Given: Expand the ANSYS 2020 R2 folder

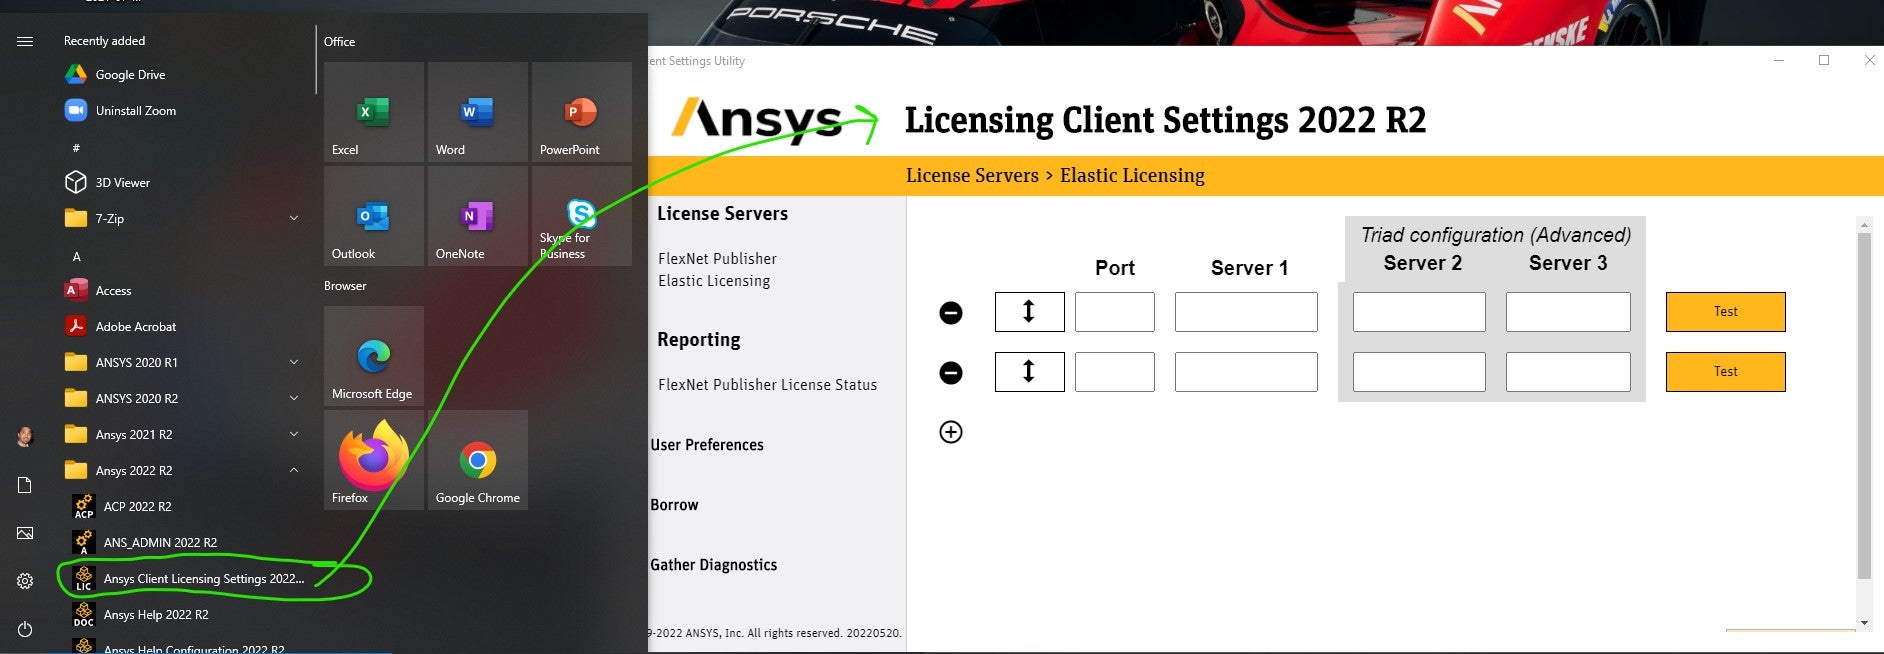Looking at the screenshot, I should pos(294,398).
